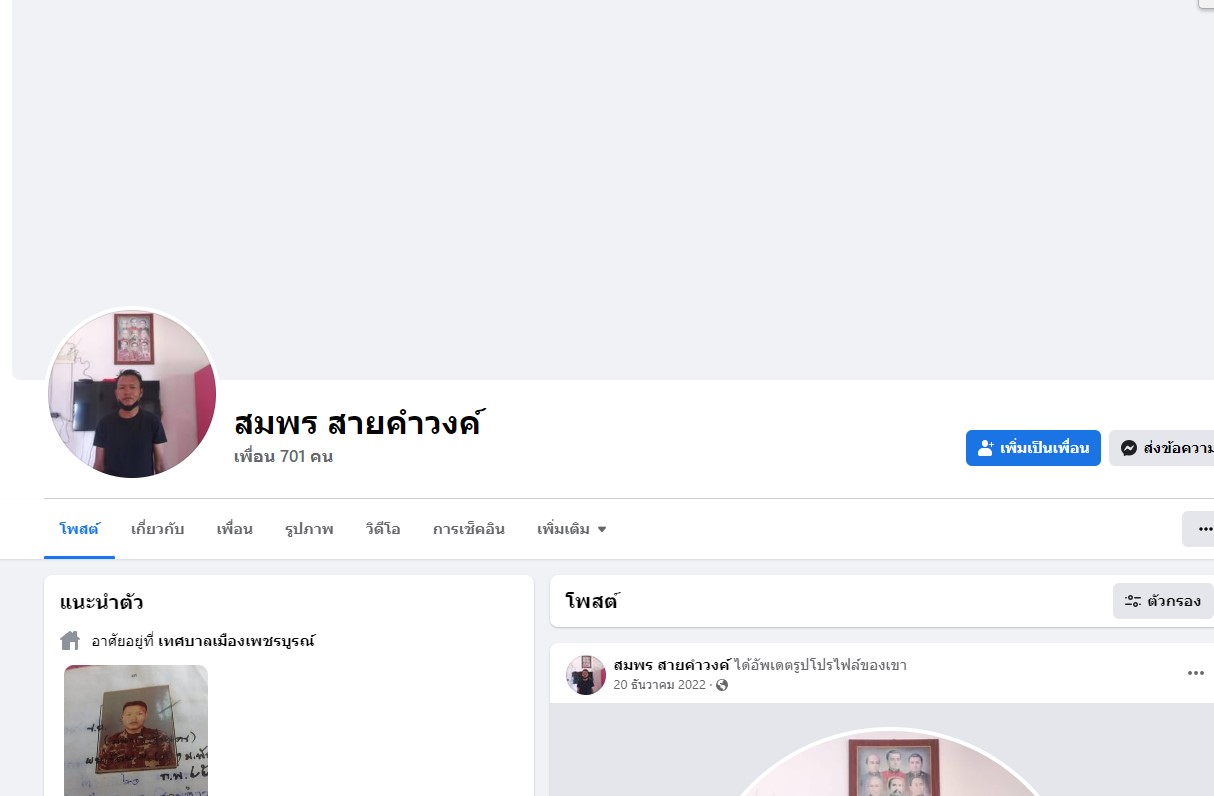The width and height of the screenshot is (1214, 796).
Task: Open the post options three-dots menu
Action: click(1196, 673)
